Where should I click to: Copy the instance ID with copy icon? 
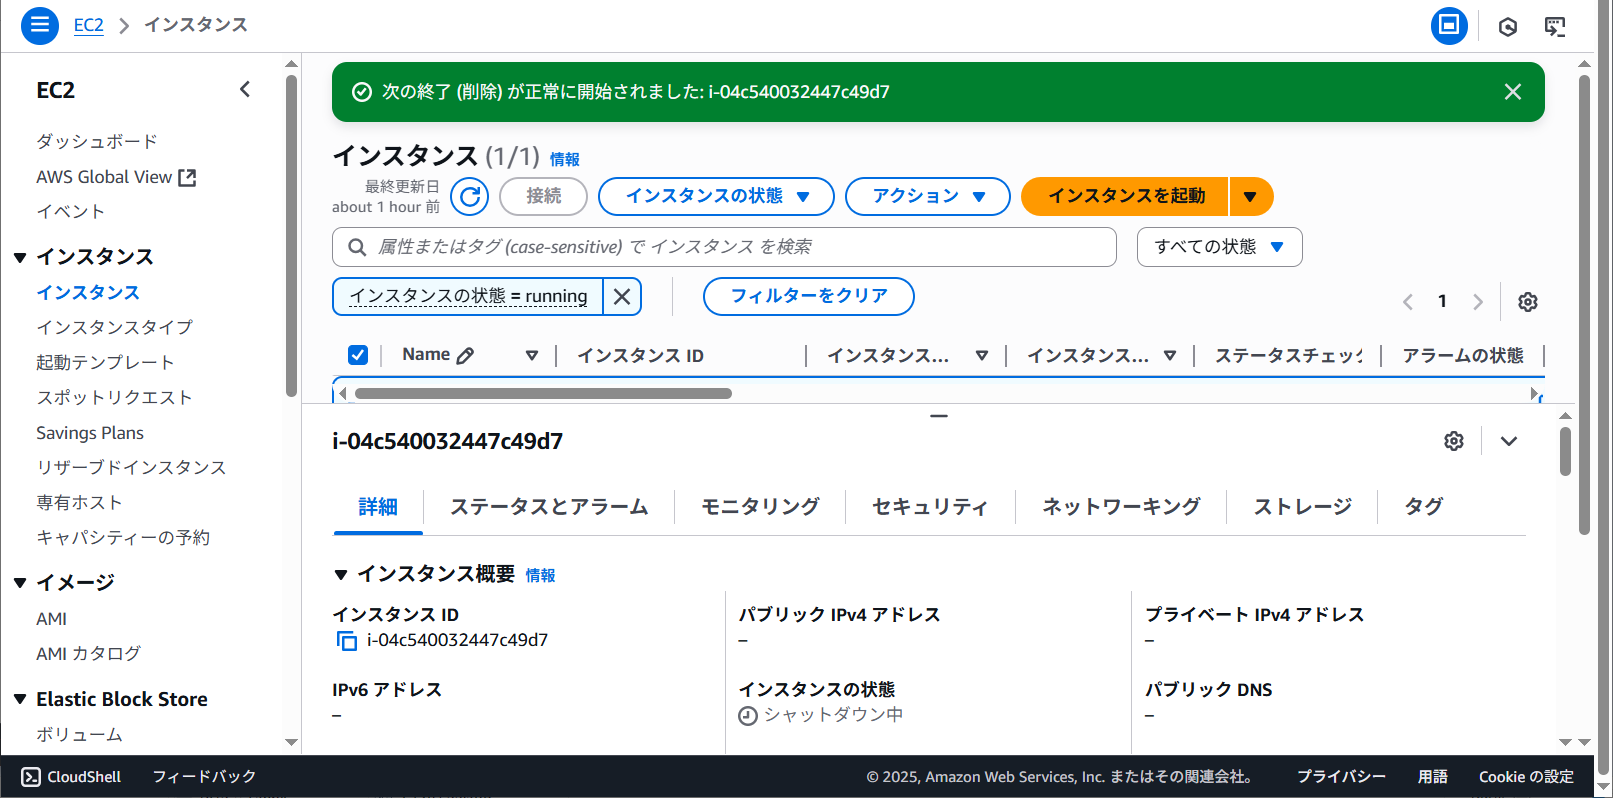[346, 641]
